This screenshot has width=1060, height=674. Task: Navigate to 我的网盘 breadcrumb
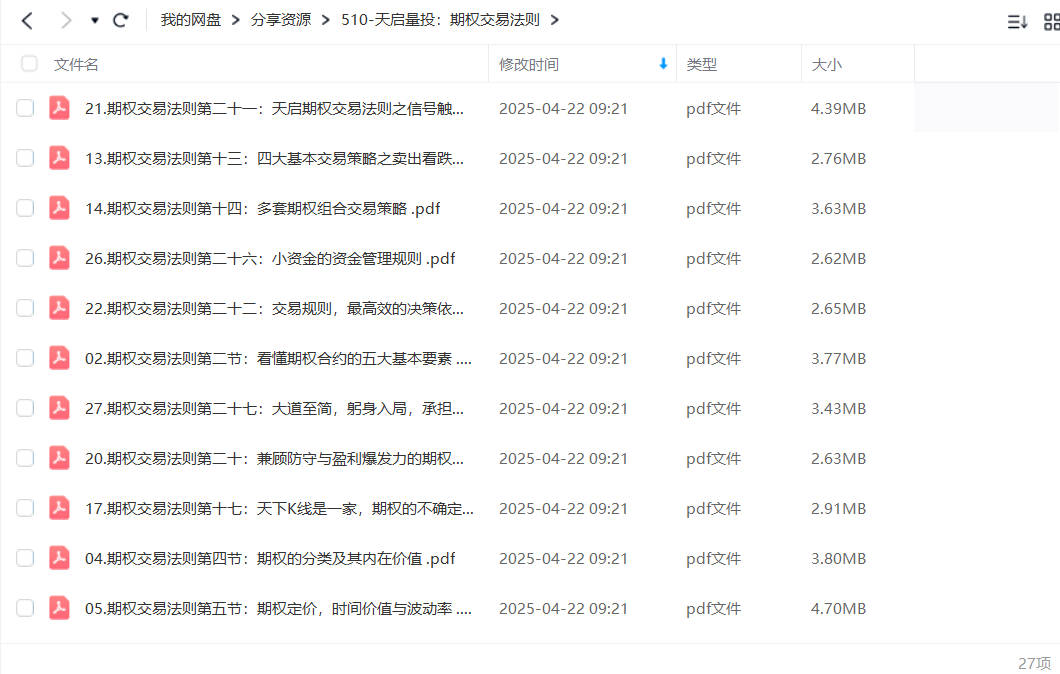click(191, 20)
